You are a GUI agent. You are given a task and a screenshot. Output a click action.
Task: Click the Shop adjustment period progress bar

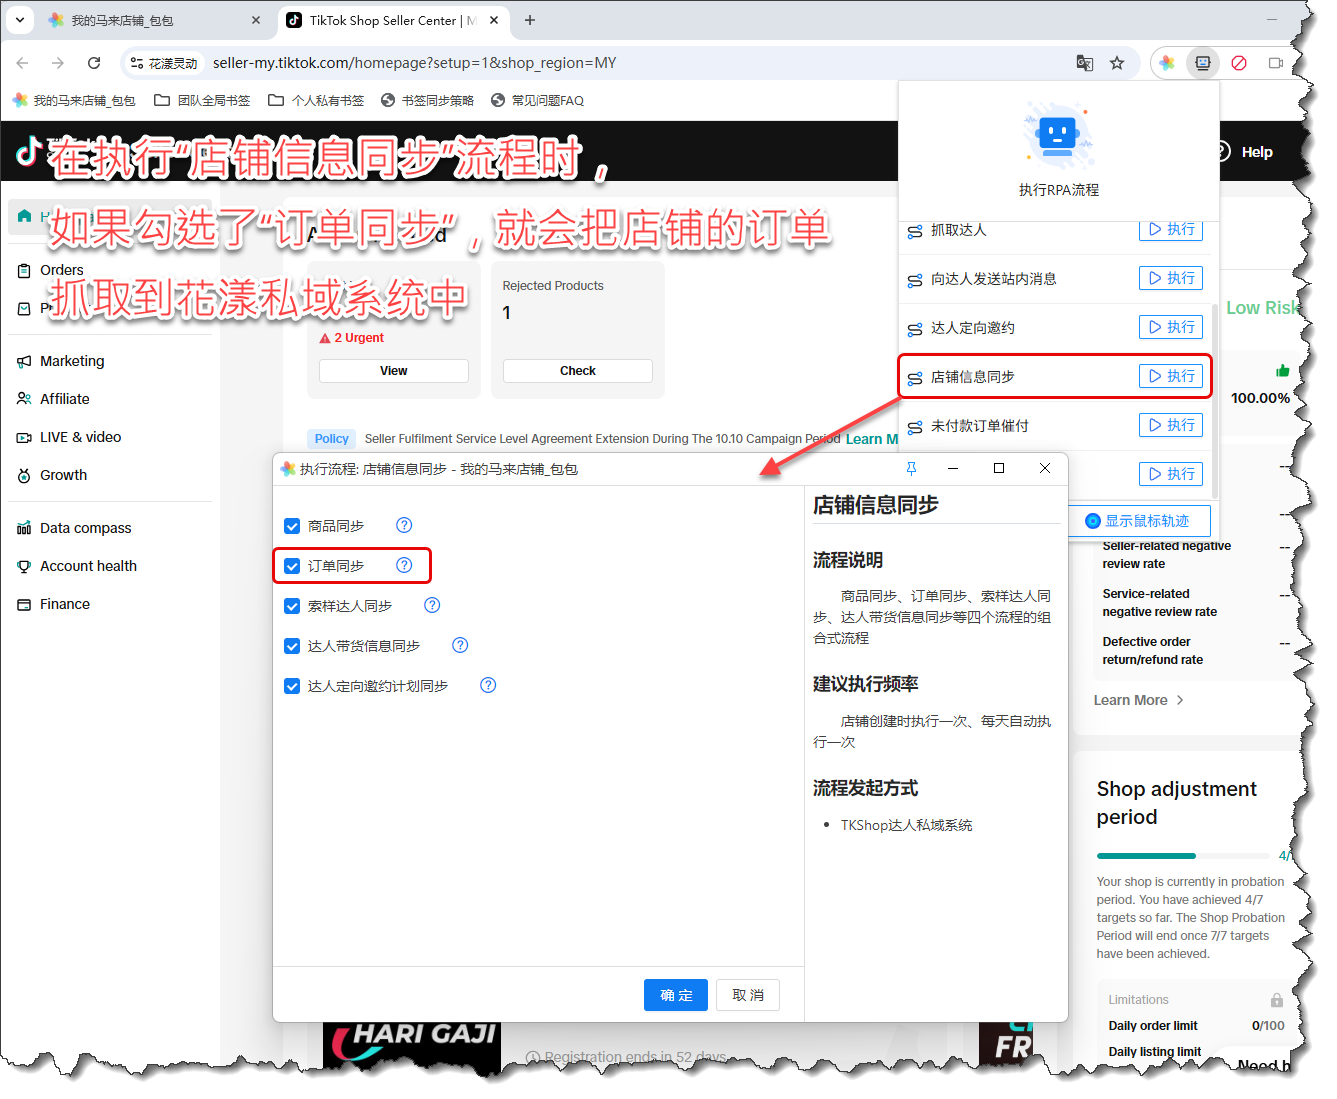pyautogui.click(x=1183, y=856)
